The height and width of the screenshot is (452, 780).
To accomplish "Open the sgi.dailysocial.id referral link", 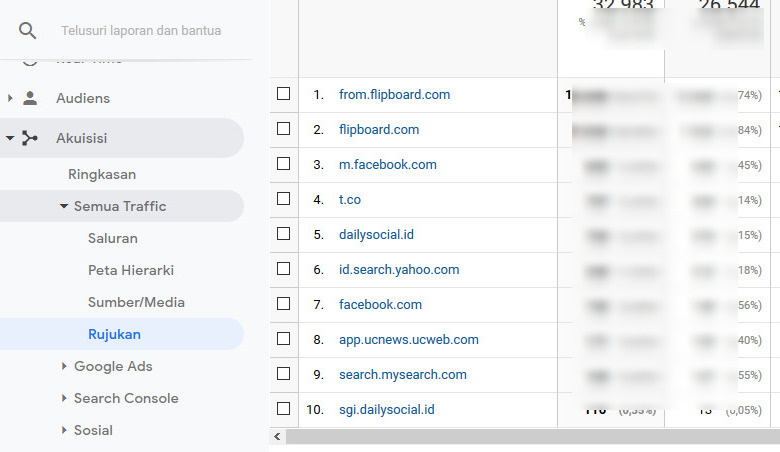I will coord(387,409).
